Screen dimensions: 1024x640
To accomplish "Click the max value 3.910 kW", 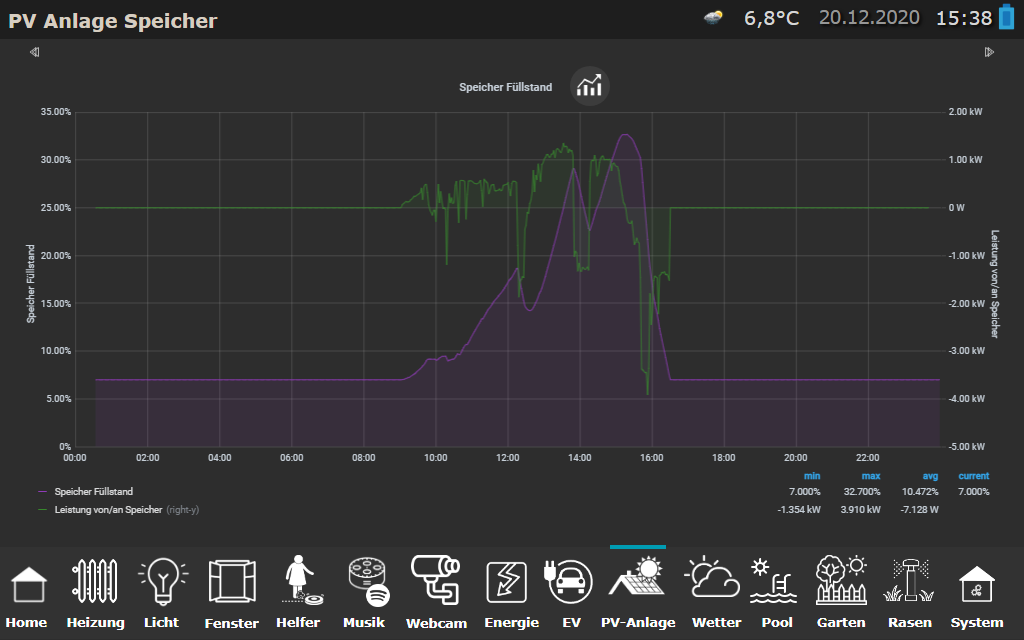I will pyautogui.click(x=860, y=509).
